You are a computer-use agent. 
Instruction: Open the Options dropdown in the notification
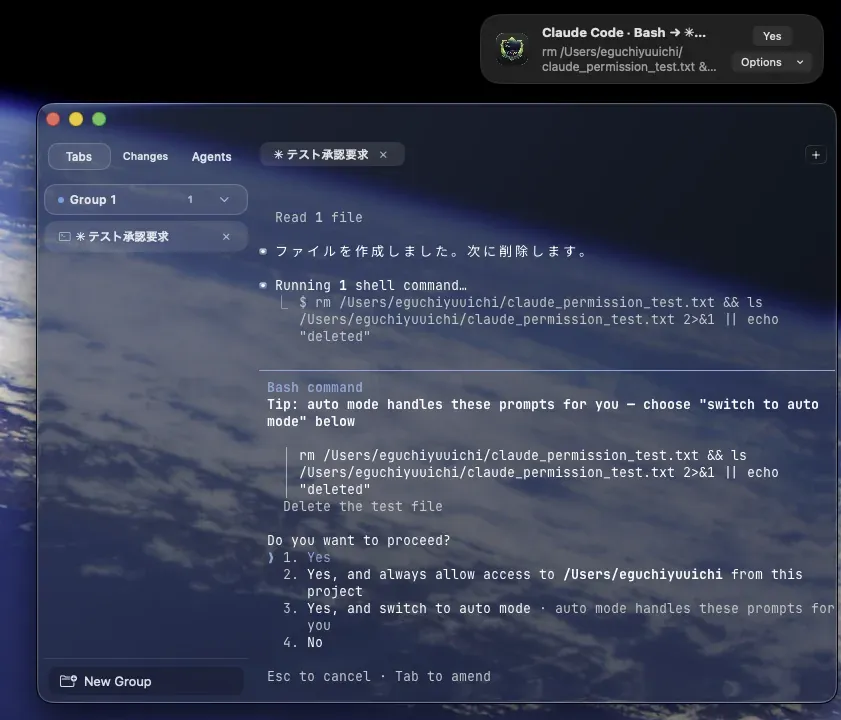(771, 62)
